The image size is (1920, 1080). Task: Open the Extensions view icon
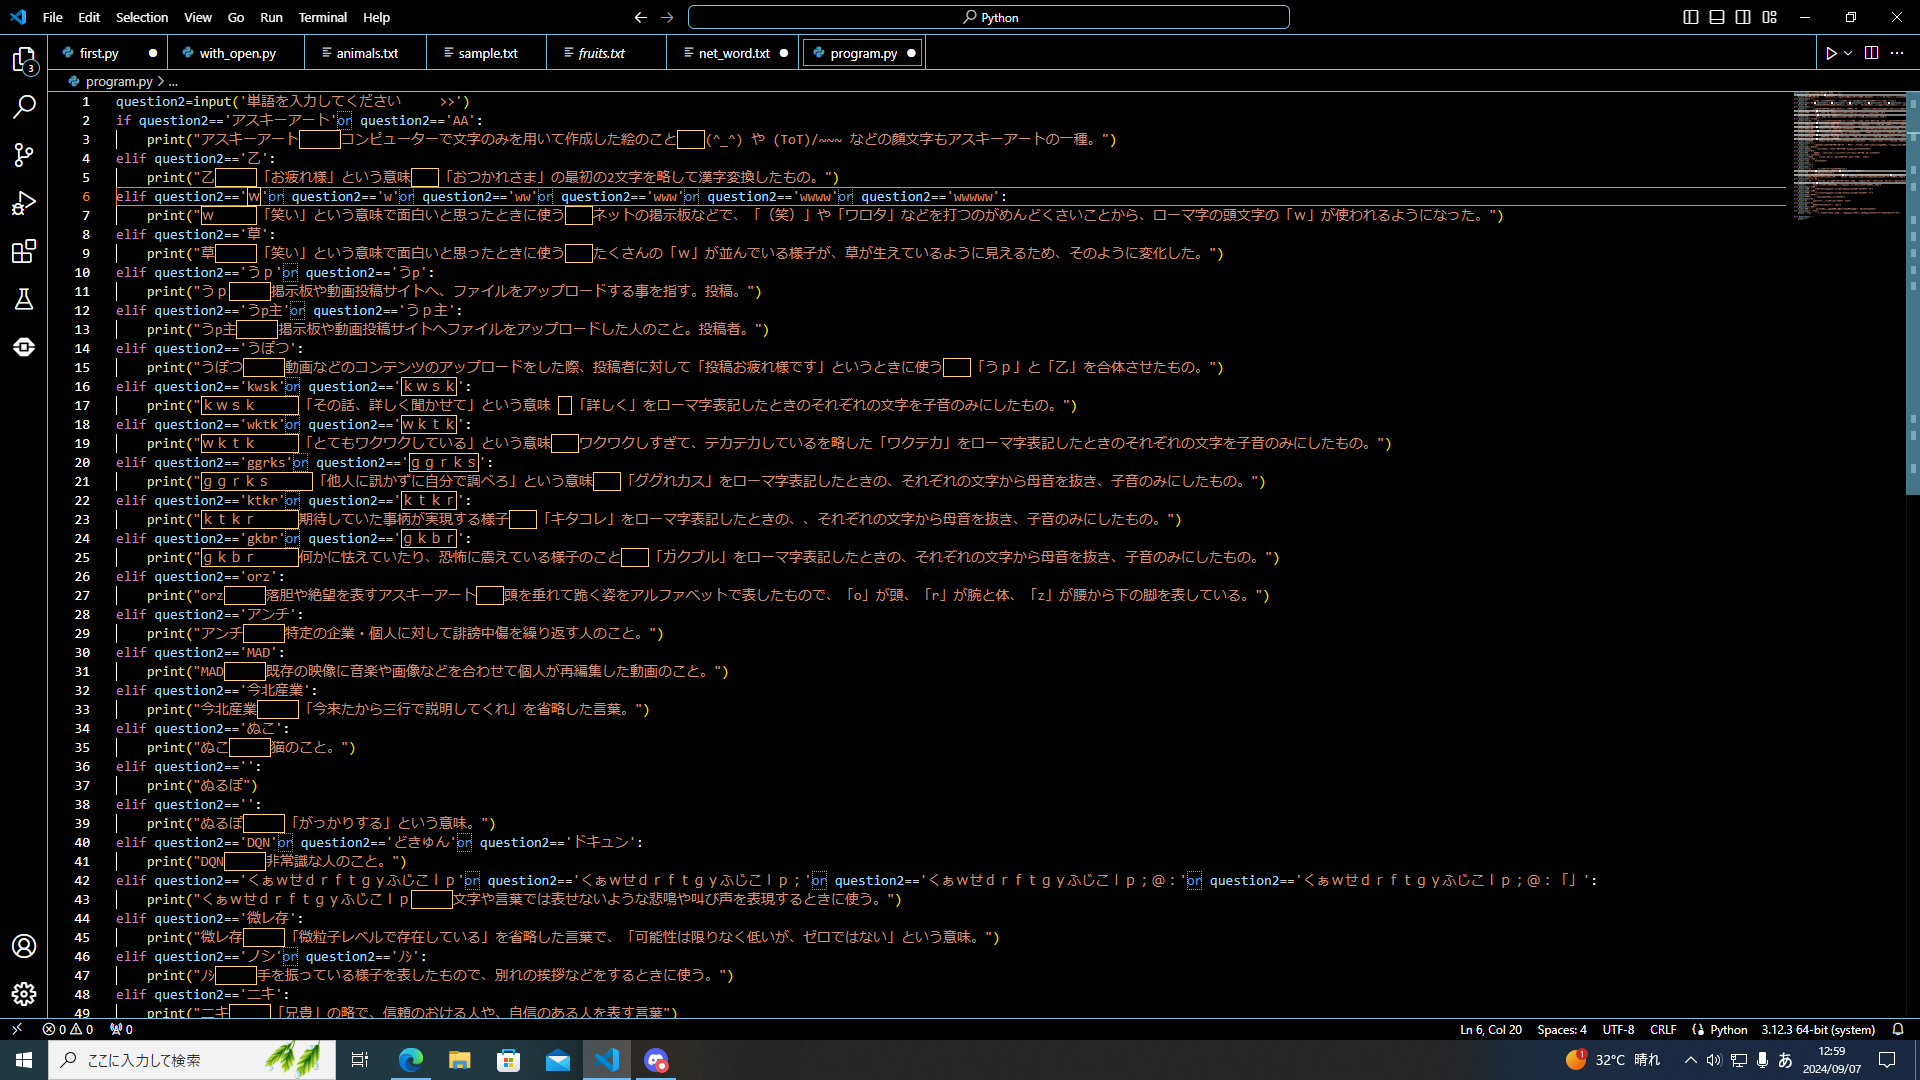click(x=24, y=251)
